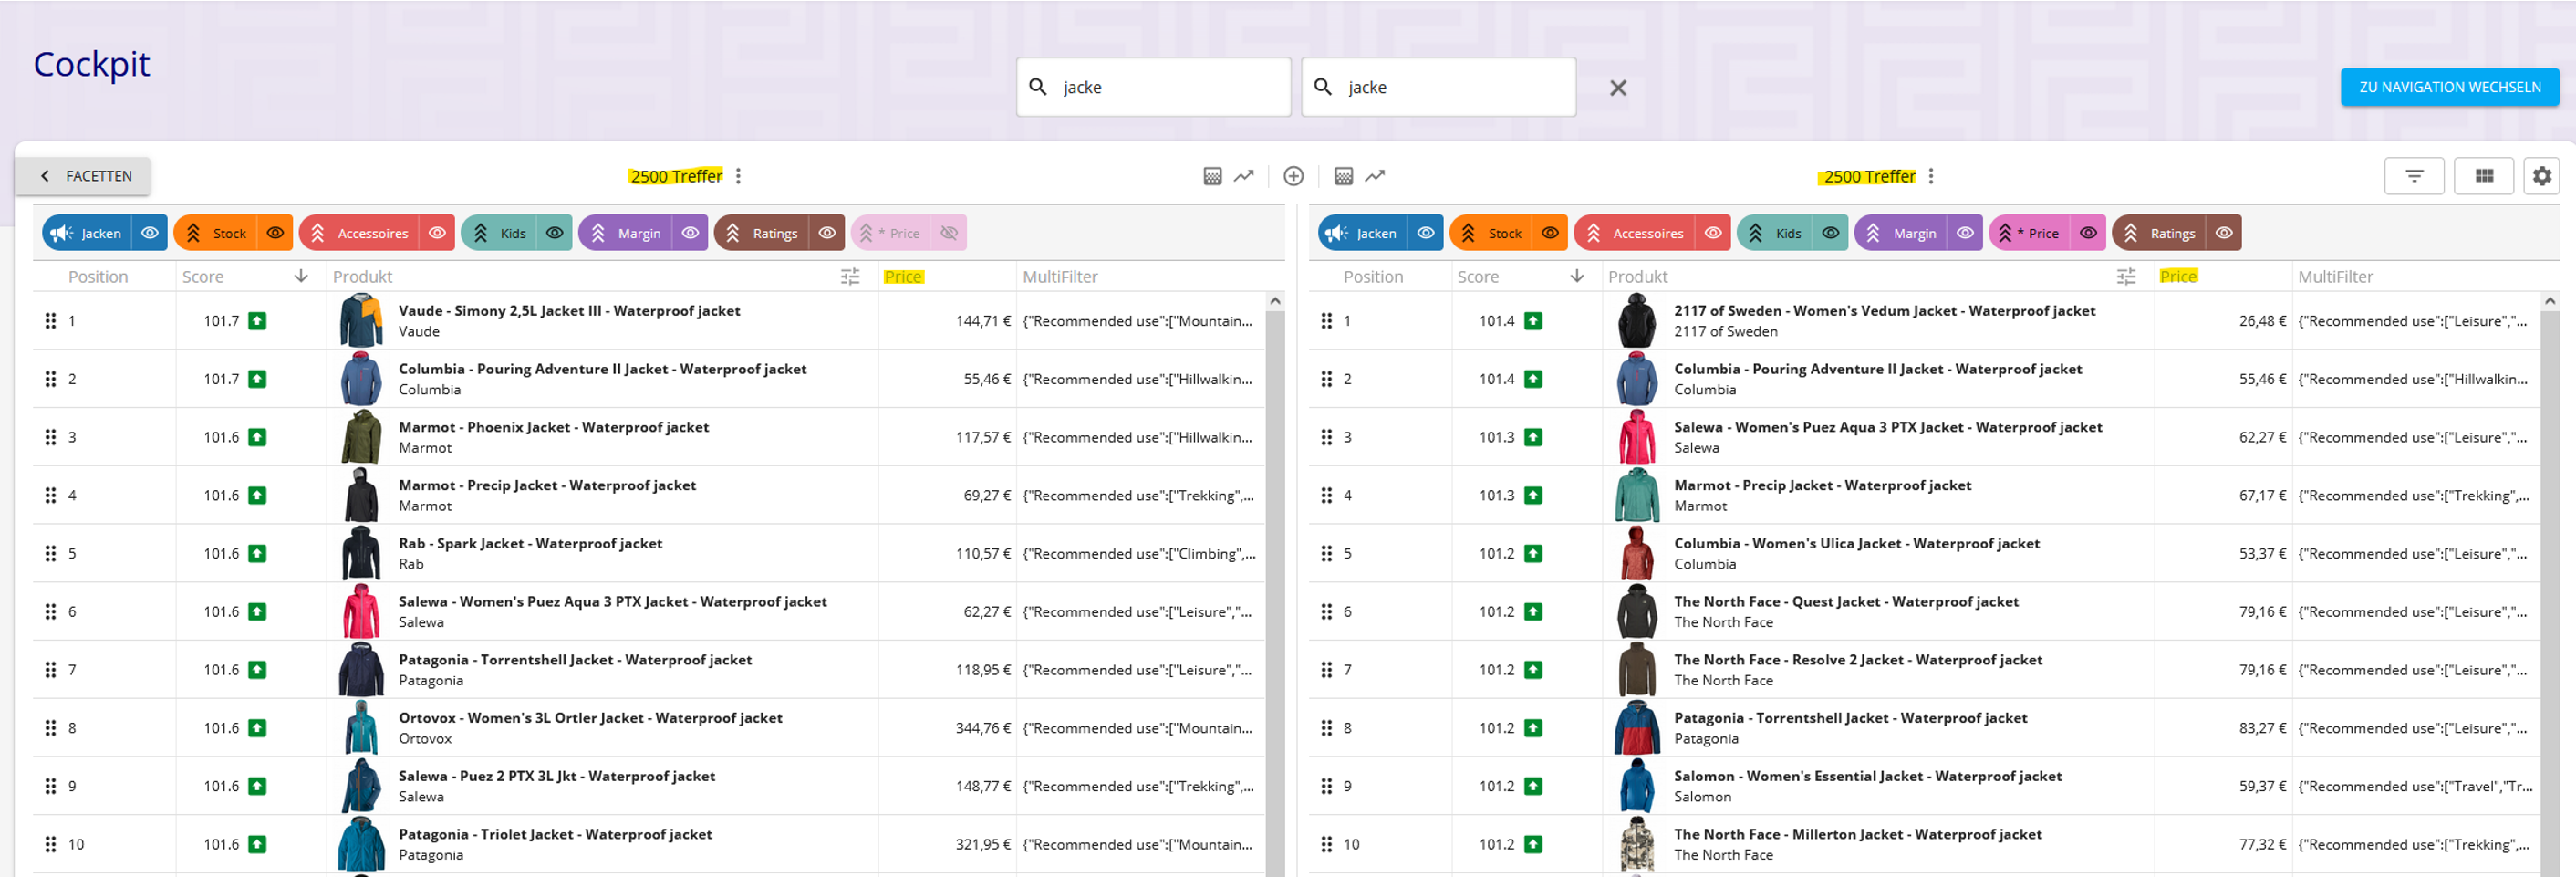Click drag handle of The North Face Millerton row
This screenshot has height=877, width=2576.
coord(1326,844)
